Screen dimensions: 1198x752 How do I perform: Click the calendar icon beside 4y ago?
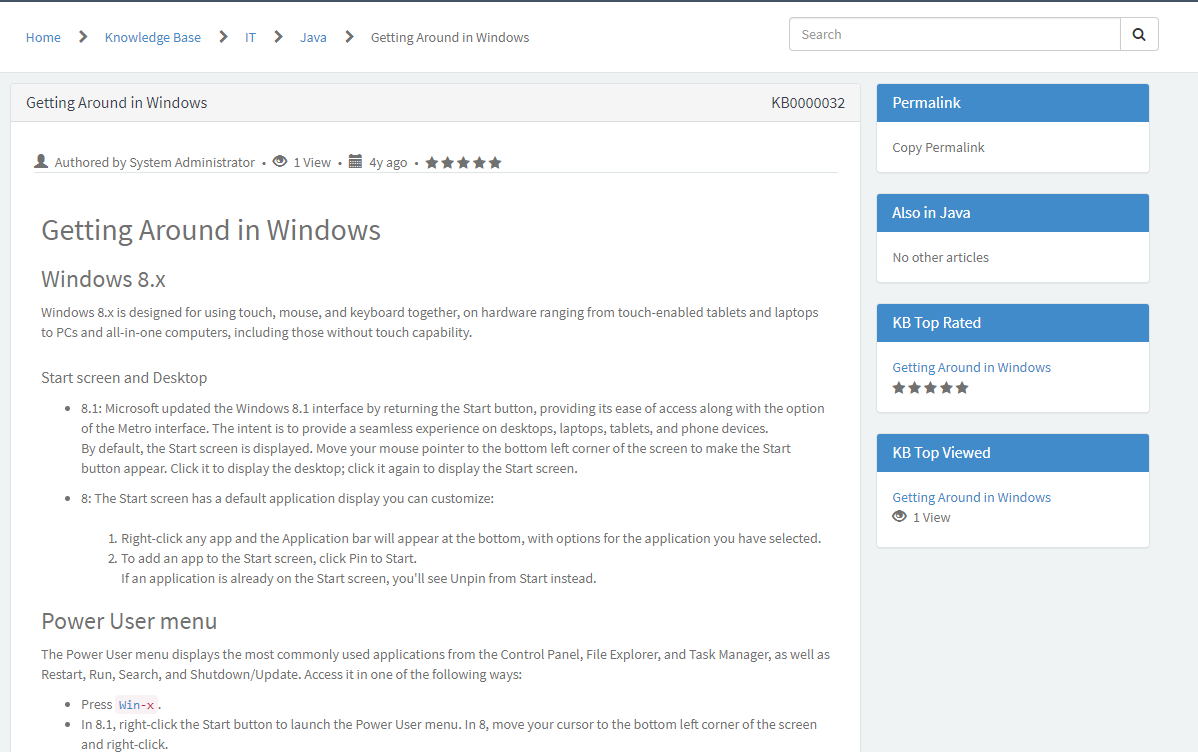pos(355,161)
